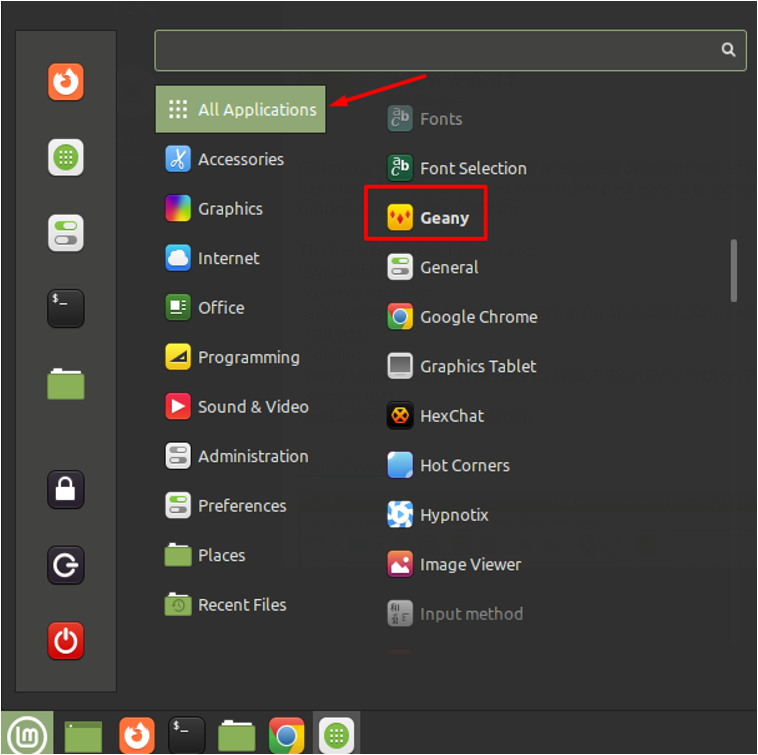
Task: Click the application list scrollbar
Action: [733, 270]
